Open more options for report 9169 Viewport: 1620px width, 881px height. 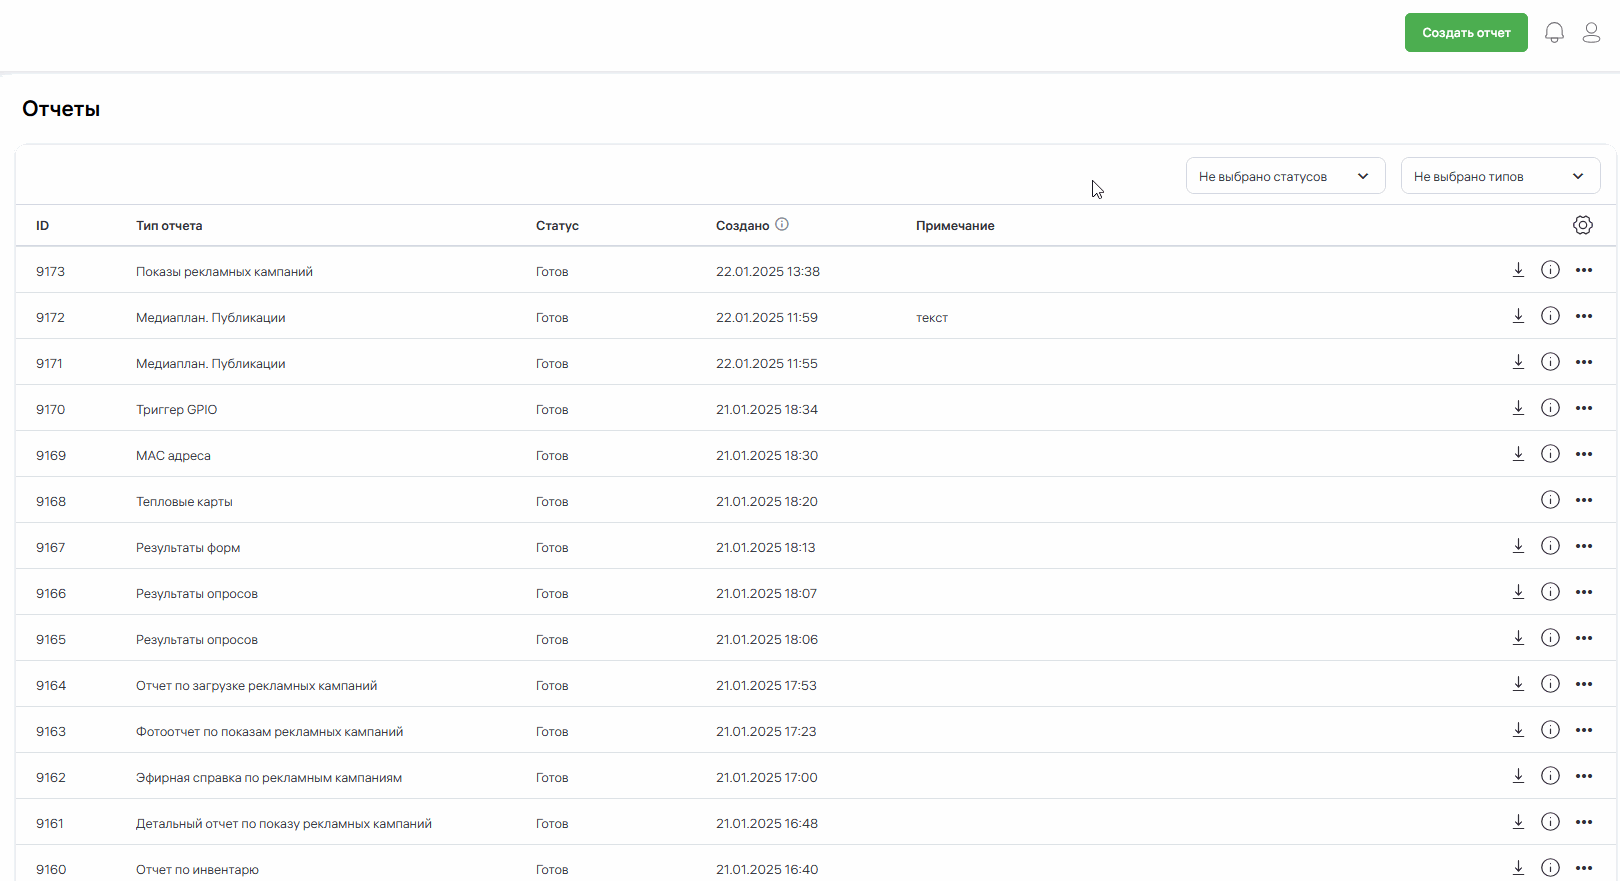click(x=1584, y=454)
